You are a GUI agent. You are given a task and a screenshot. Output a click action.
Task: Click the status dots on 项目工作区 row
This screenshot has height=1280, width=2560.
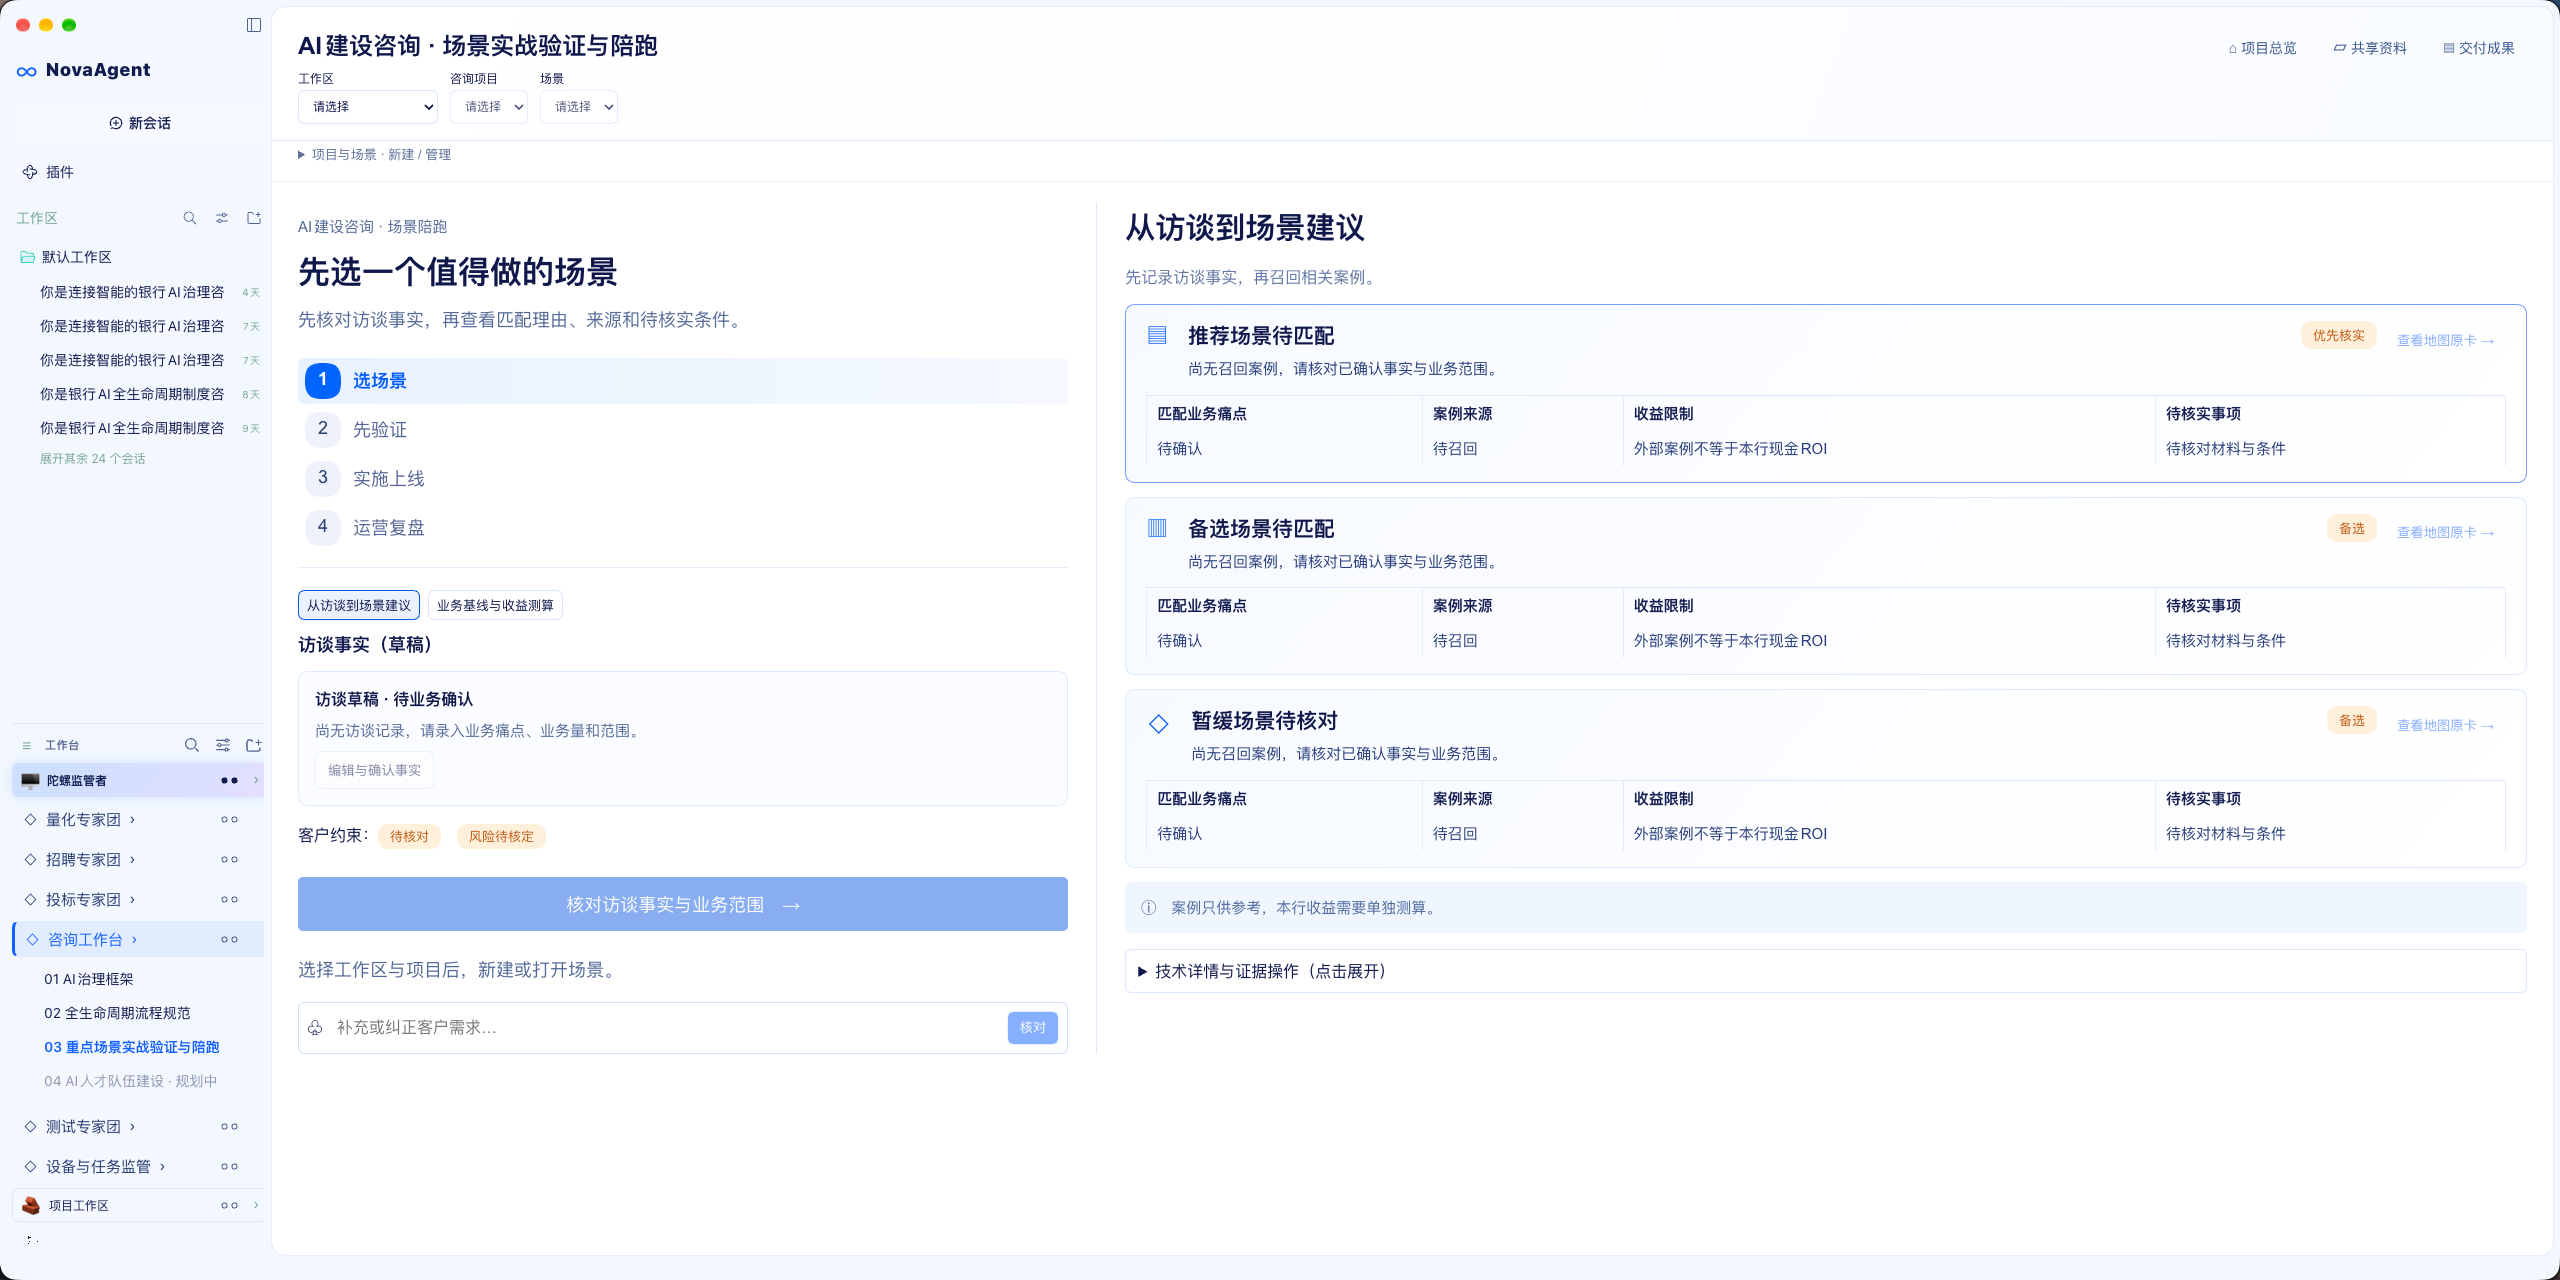(x=229, y=1205)
